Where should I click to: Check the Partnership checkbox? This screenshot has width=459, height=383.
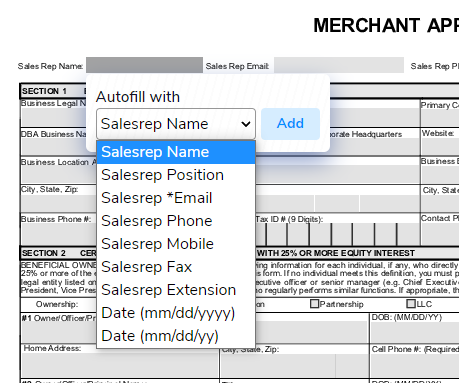tap(314, 304)
